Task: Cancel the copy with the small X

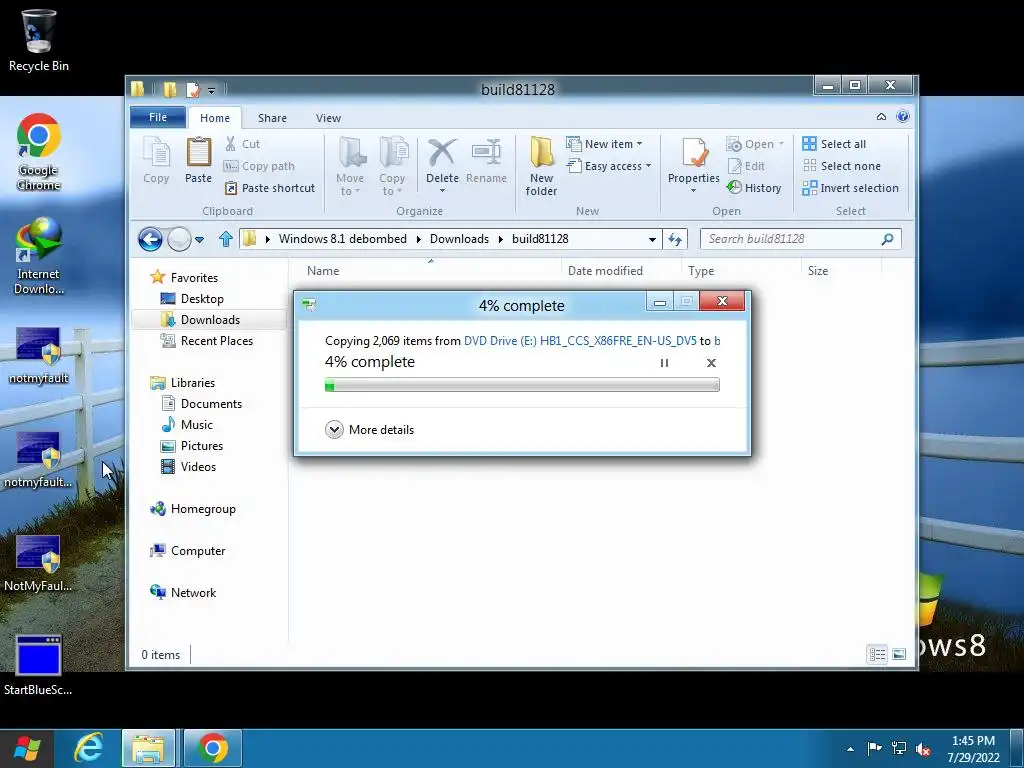Action: click(x=711, y=362)
